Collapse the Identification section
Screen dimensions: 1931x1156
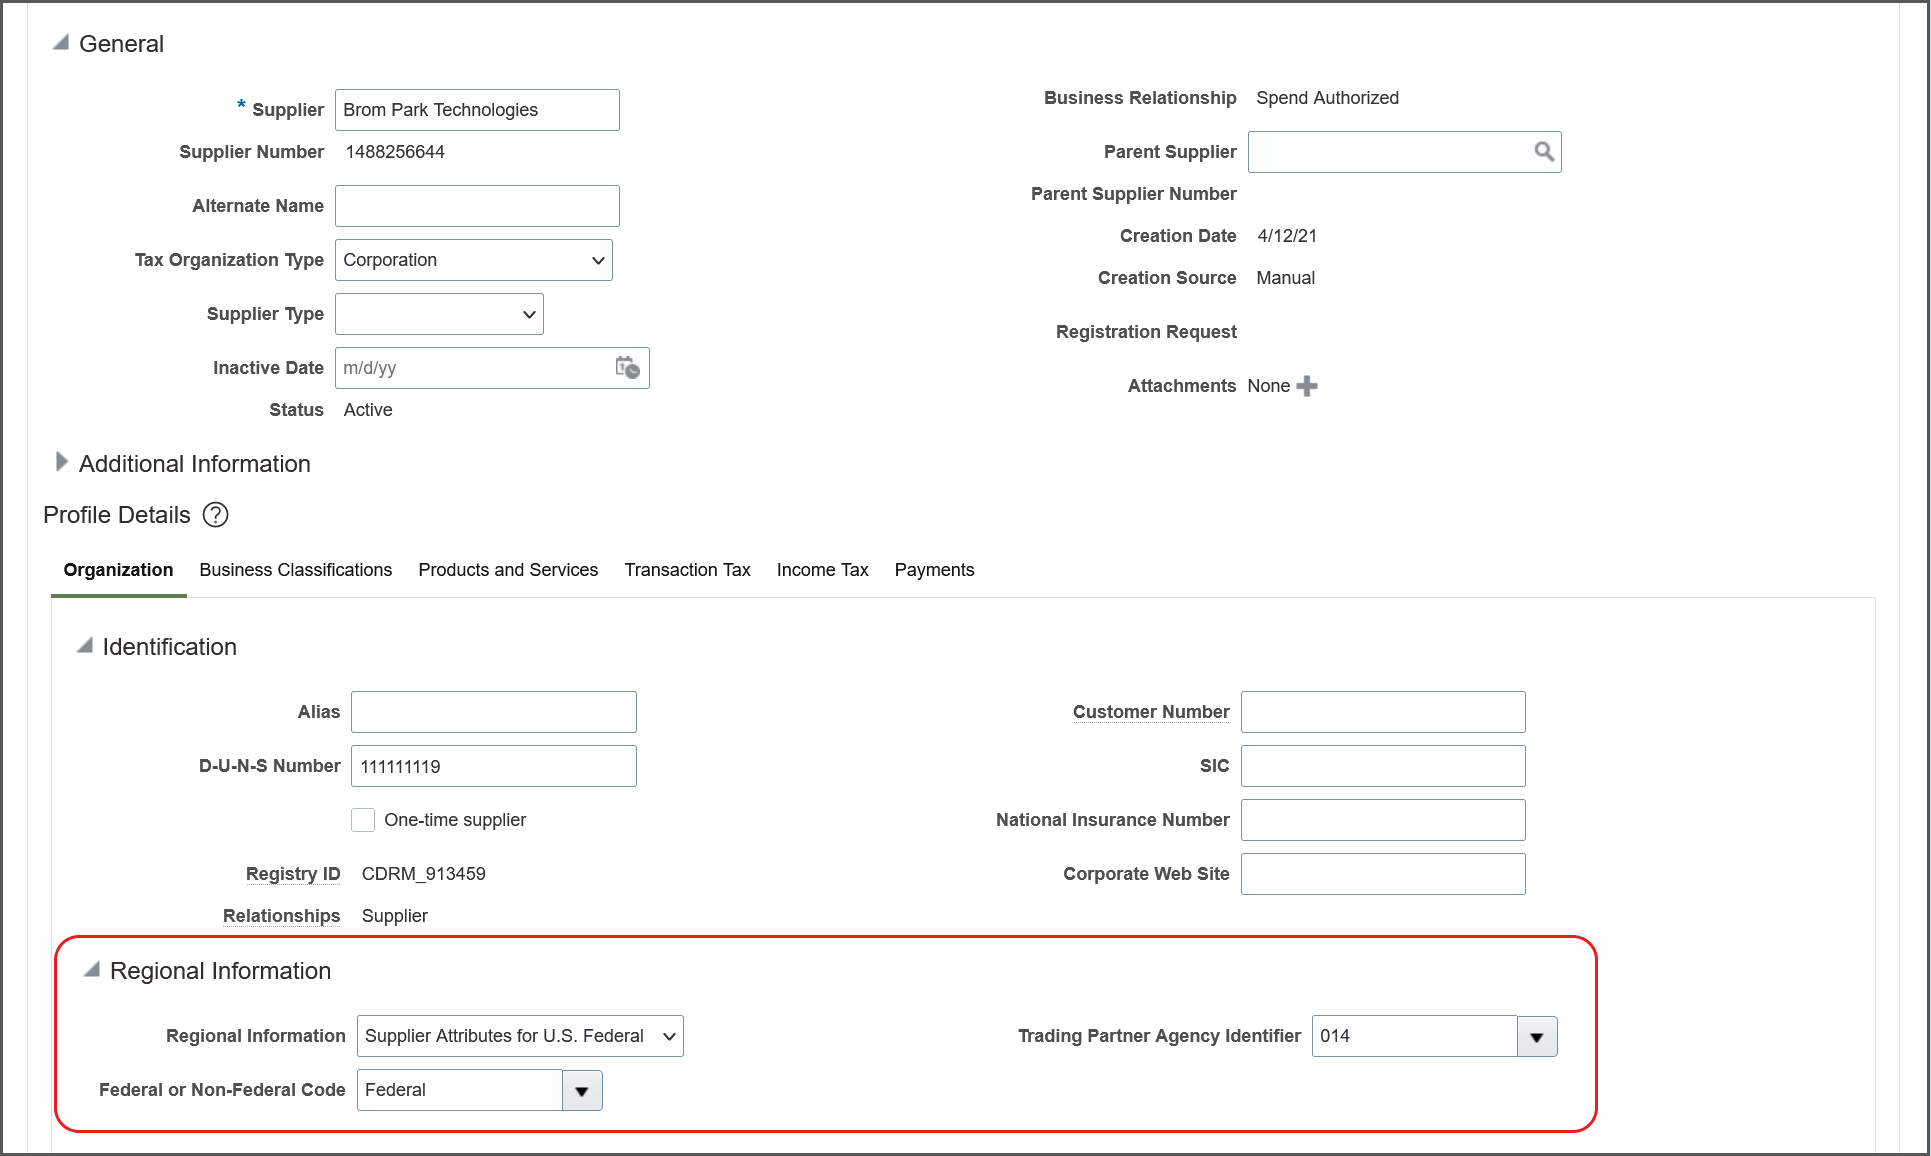pos(85,646)
